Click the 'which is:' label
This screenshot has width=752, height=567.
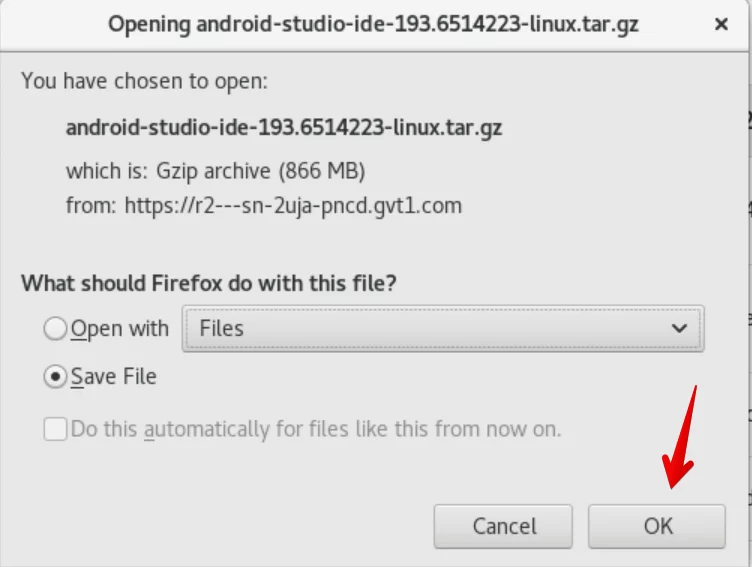click(x=107, y=171)
